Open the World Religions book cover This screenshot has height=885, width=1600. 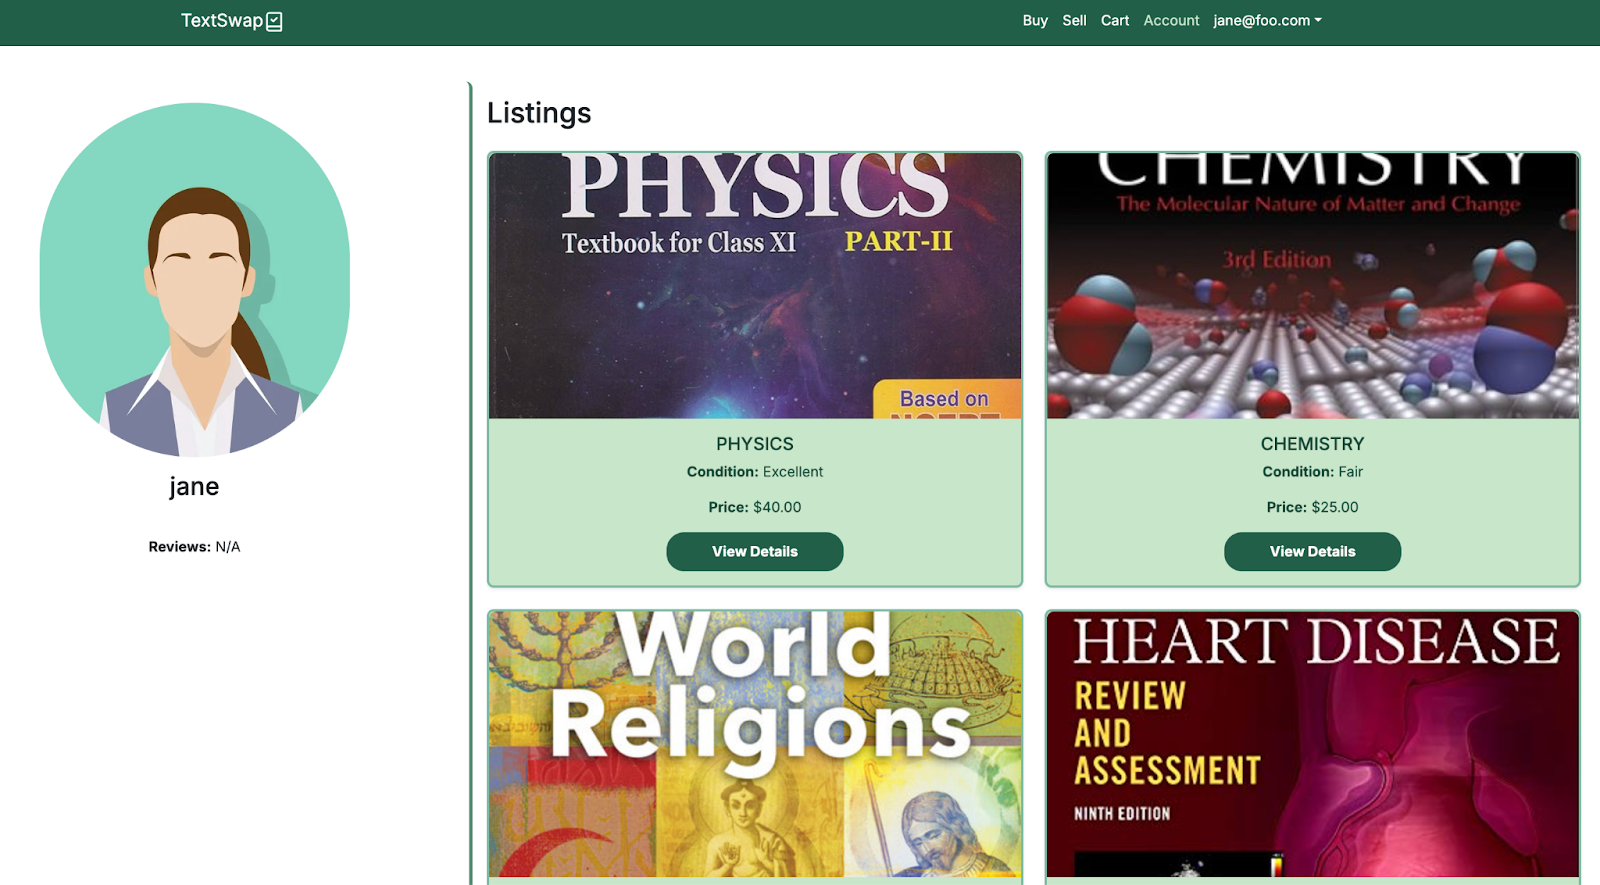click(x=755, y=744)
